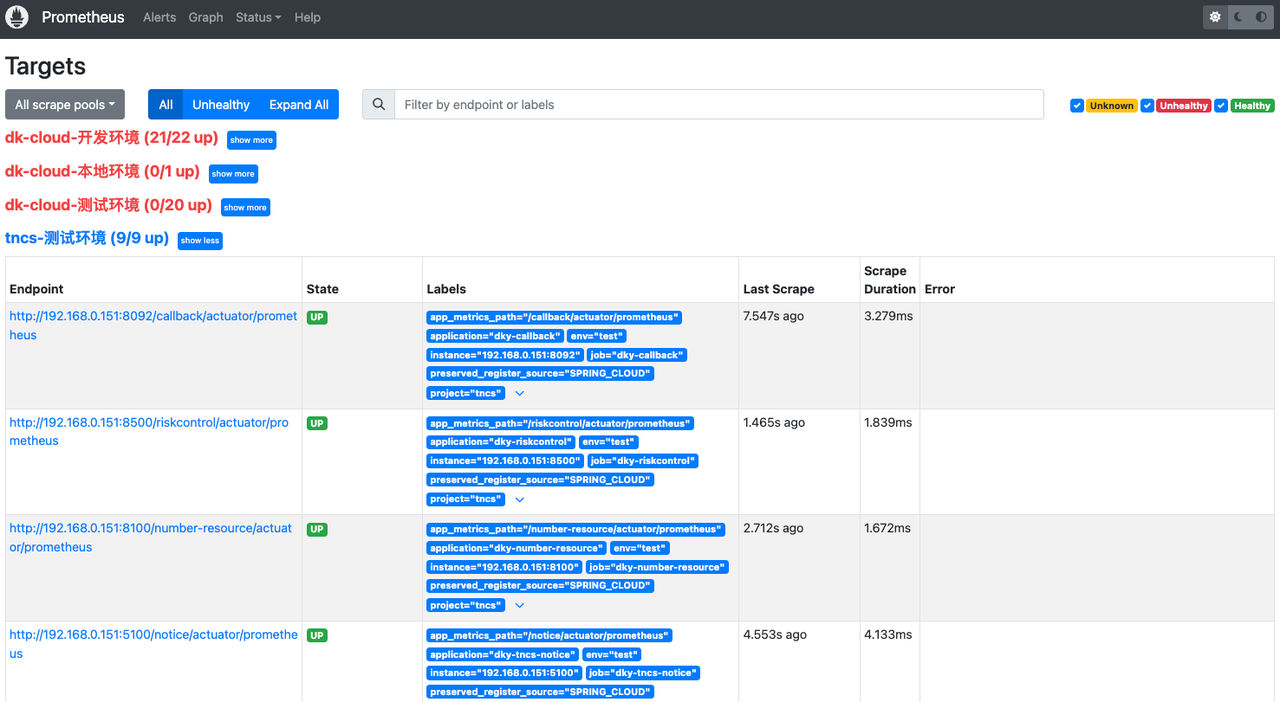Image resolution: width=1280 pixels, height=702 pixels.
Task: Expand labels chevron for dky-callback target
Action: pyautogui.click(x=519, y=394)
